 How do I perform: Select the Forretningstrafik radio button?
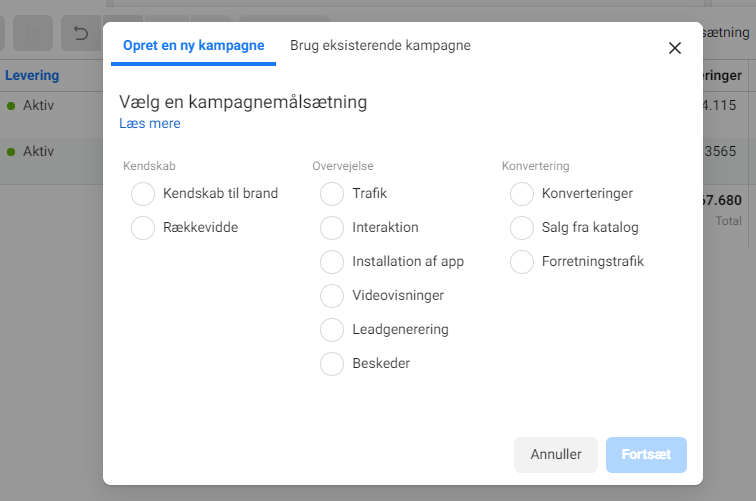[522, 262]
